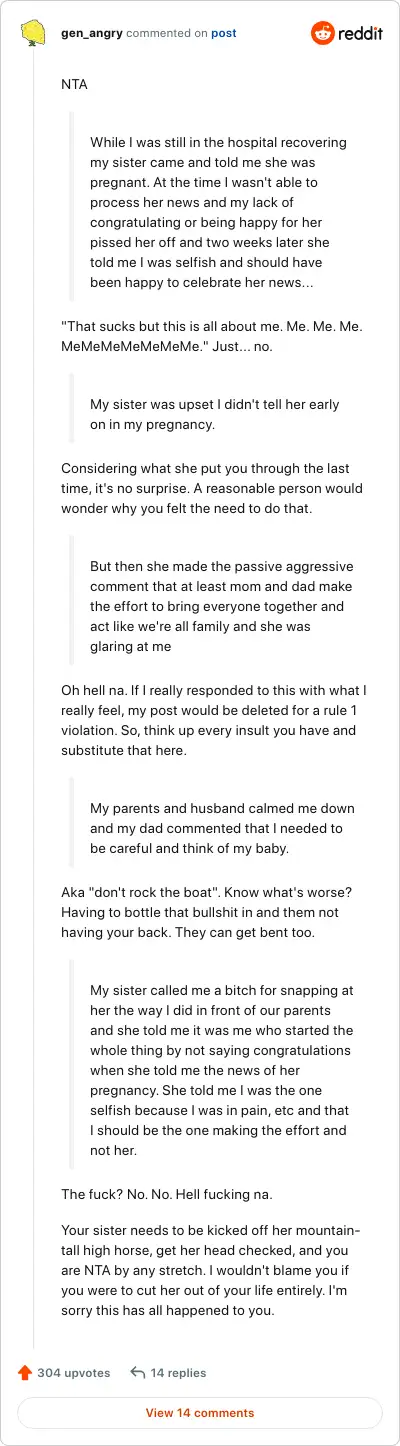Click the gen_angry user avatar
This screenshot has width=400, height=1446.
click(x=34, y=34)
